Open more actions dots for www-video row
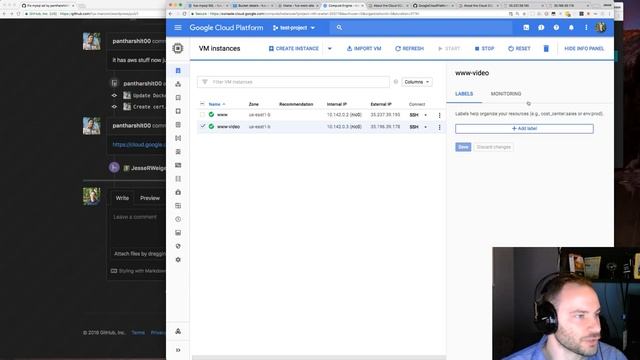 439,127
